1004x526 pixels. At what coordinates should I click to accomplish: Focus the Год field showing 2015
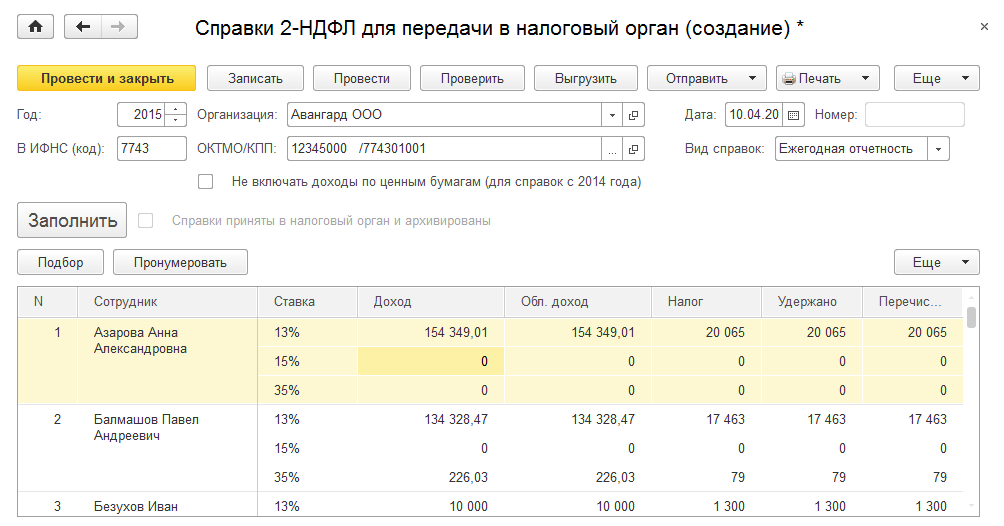[142, 115]
